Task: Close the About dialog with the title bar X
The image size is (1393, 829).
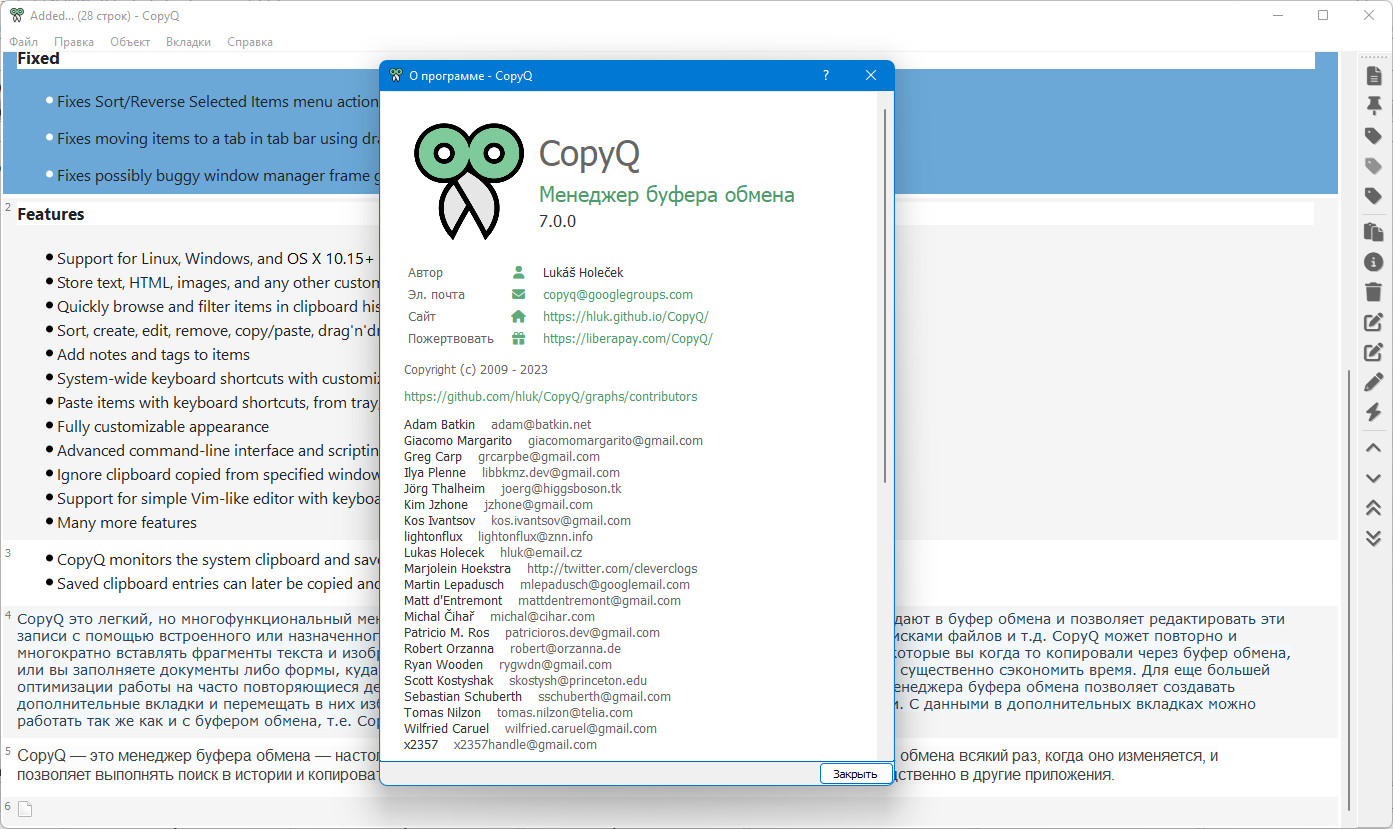Action: click(x=870, y=76)
